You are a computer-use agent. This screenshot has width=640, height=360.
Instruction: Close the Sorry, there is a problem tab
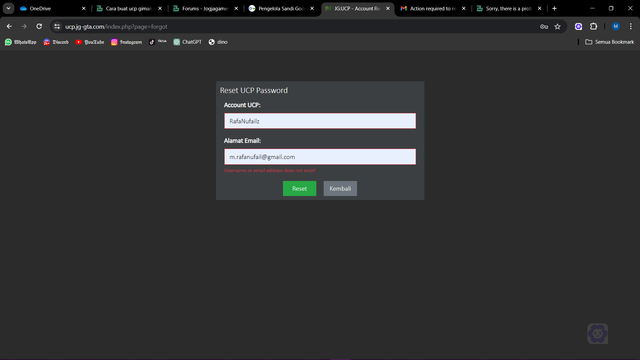(x=540, y=8)
